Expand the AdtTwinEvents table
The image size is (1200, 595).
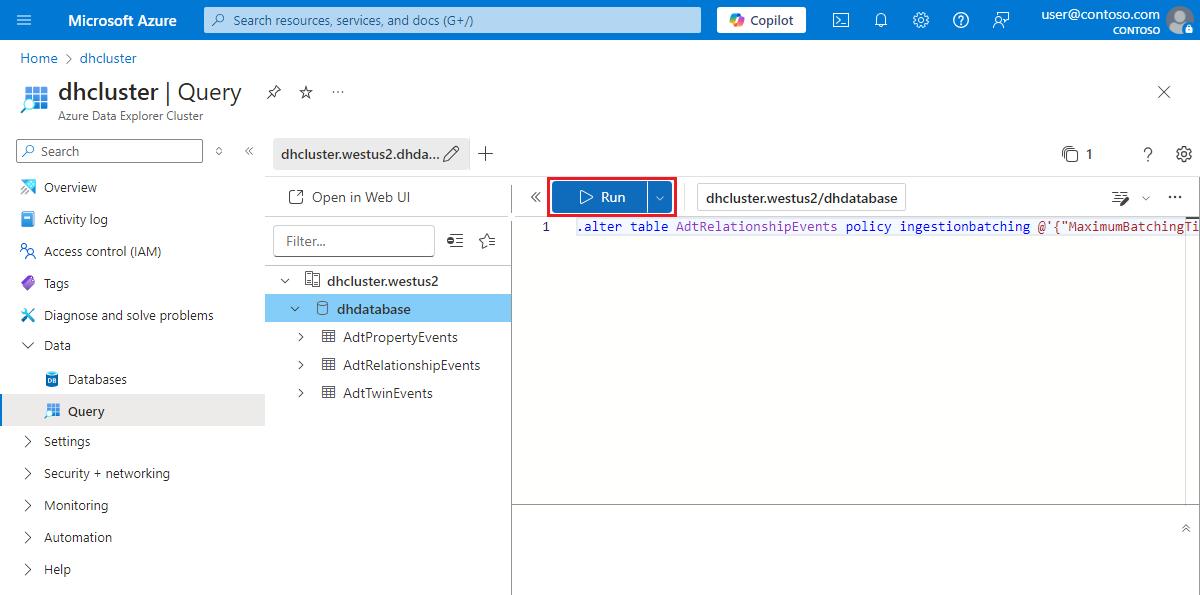(301, 393)
